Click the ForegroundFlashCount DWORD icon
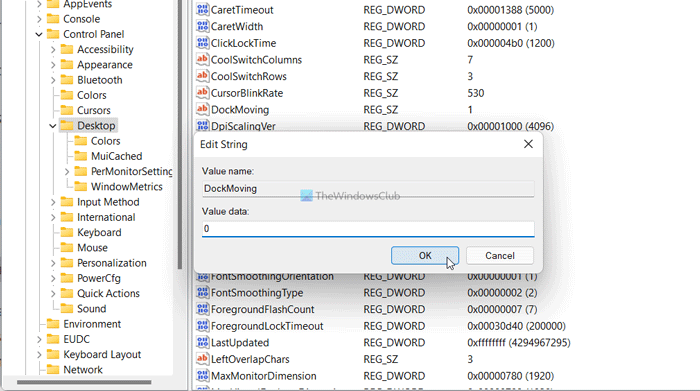The image size is (700, 391). pos(202,309)
